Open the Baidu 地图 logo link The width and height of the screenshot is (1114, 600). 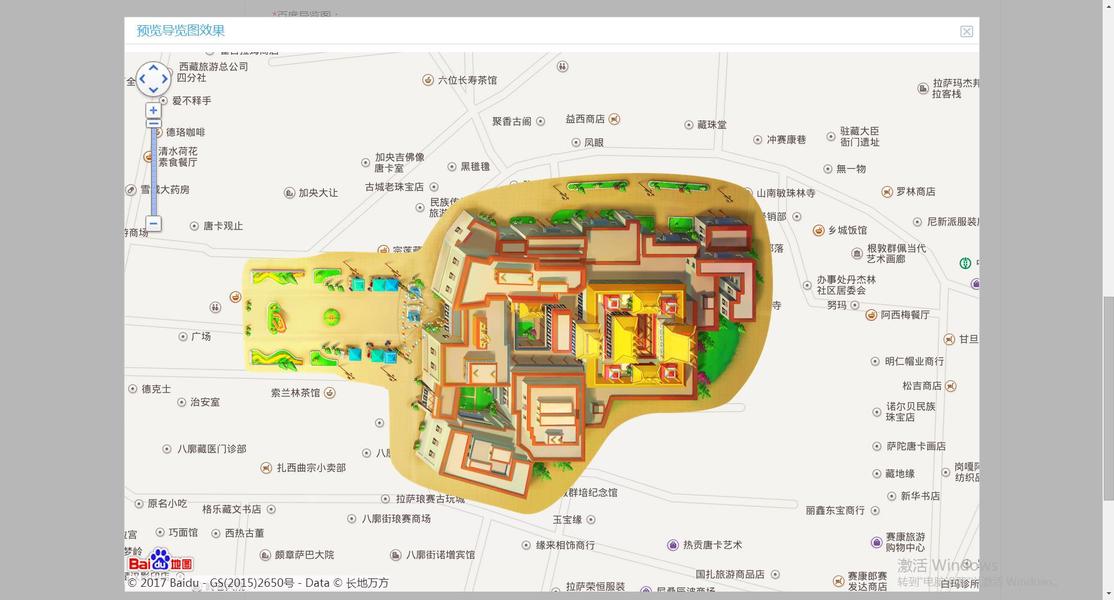pyautogui.click(x=161, y=561)
